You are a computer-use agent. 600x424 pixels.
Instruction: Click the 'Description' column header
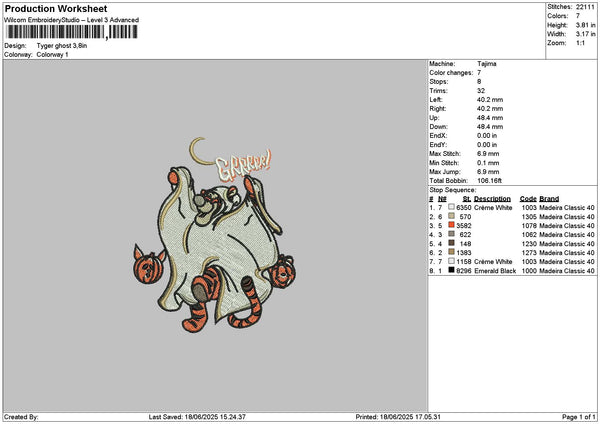pyautogui.click(x=492, y=199)
